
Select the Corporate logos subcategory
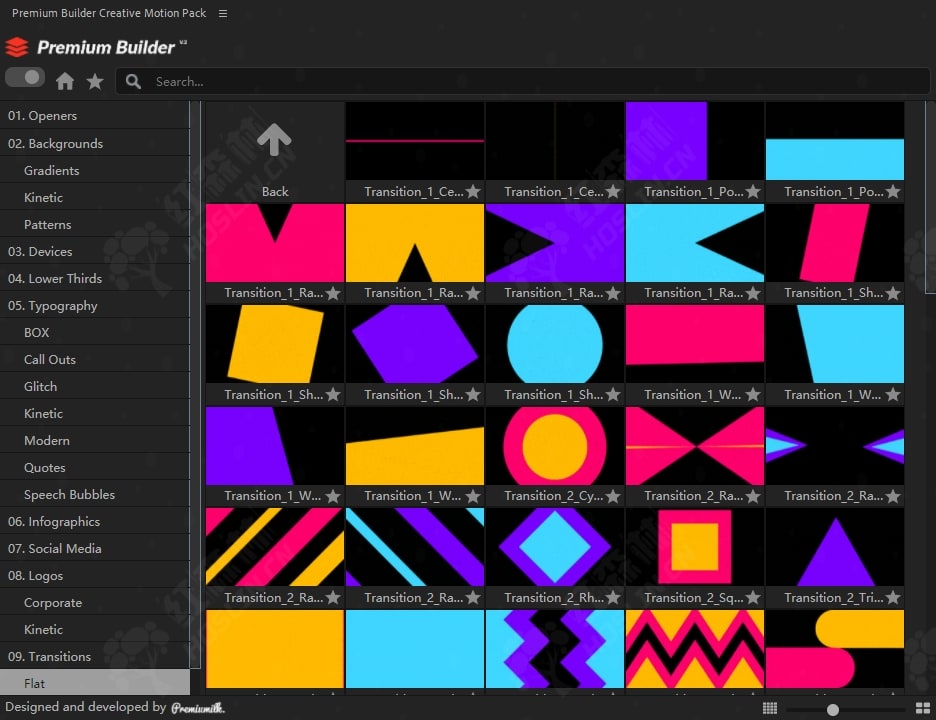pos(95,602)
